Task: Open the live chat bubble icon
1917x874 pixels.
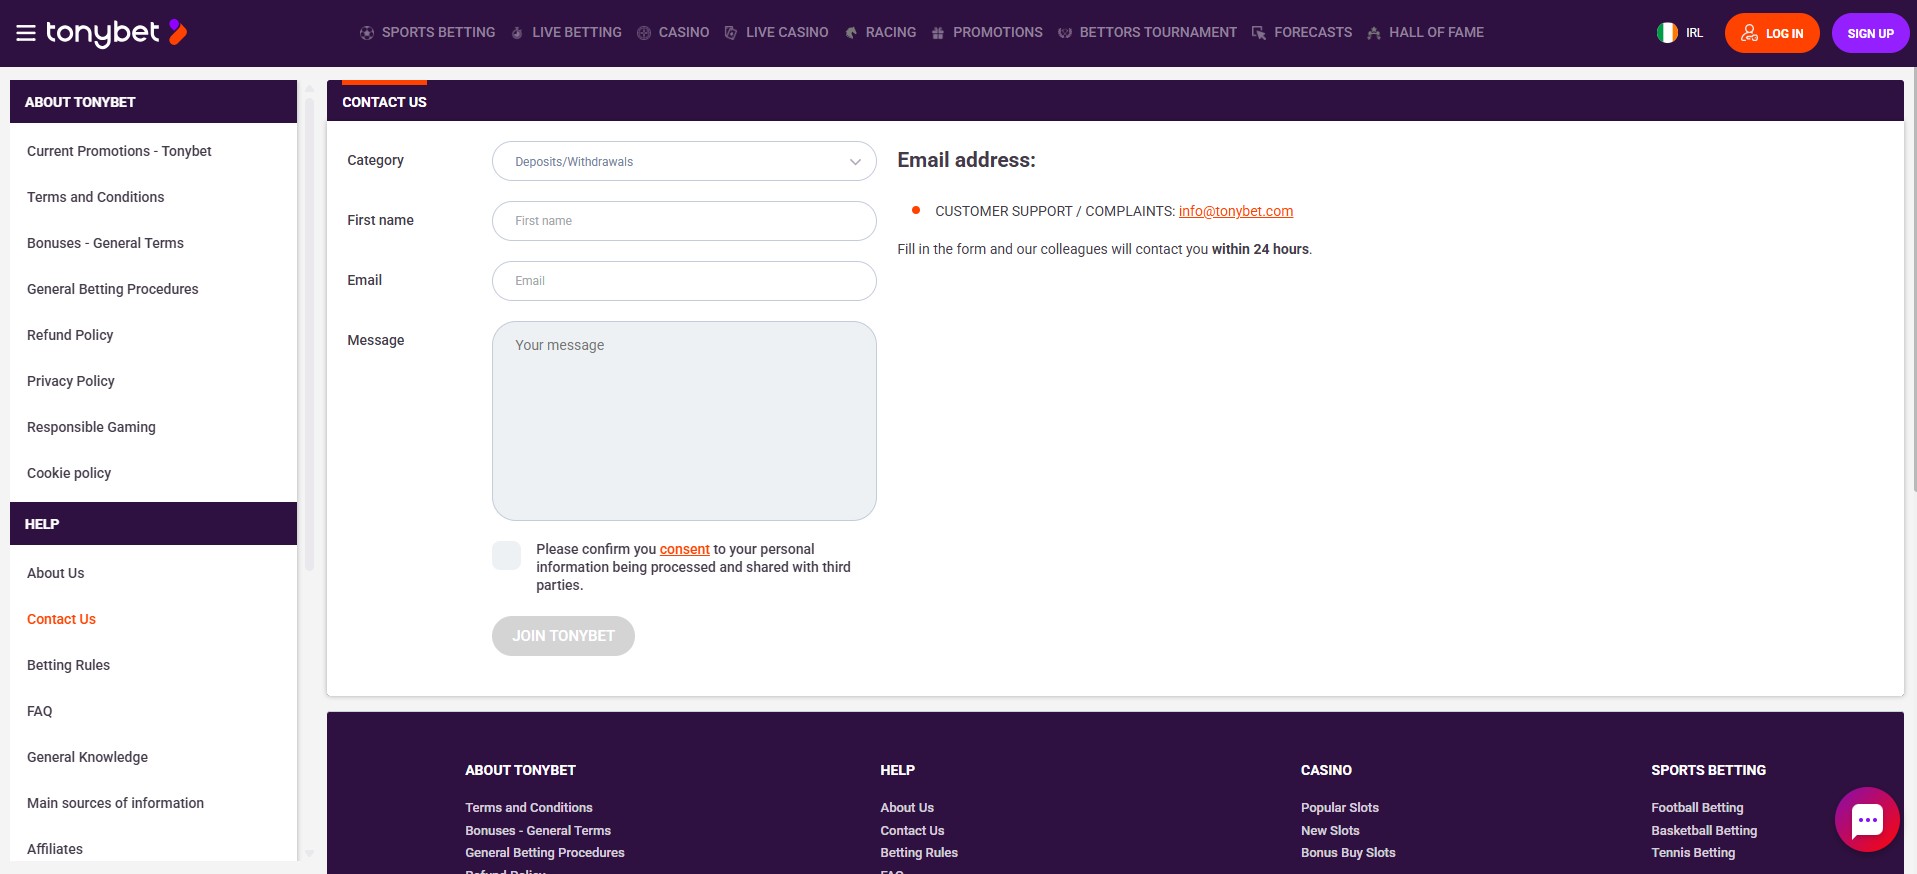Action: pos(1866,820)
